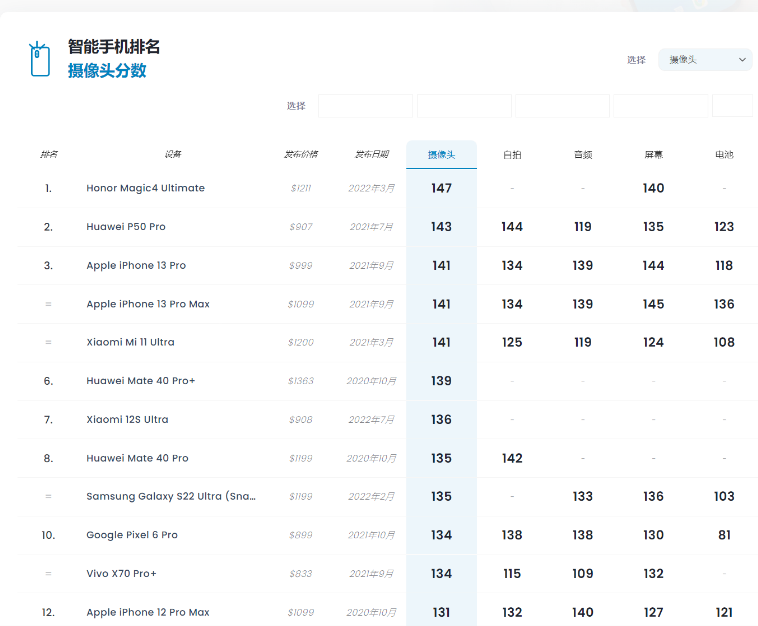The height and width of the screenshot is (626, 758).
Task: Open Honor Magic4 Ultimate device link
Action: pos(146,188)
